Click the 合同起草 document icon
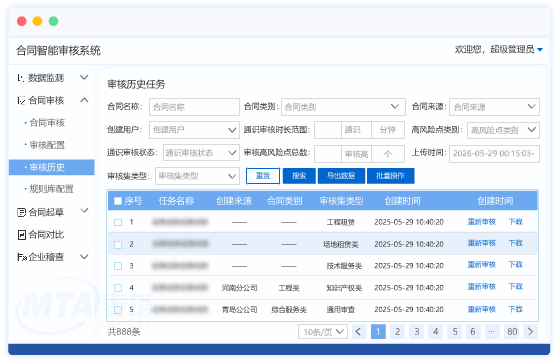The width and height of the screenshot is (560, 364). pyautogui.click(x=21, y=213)
